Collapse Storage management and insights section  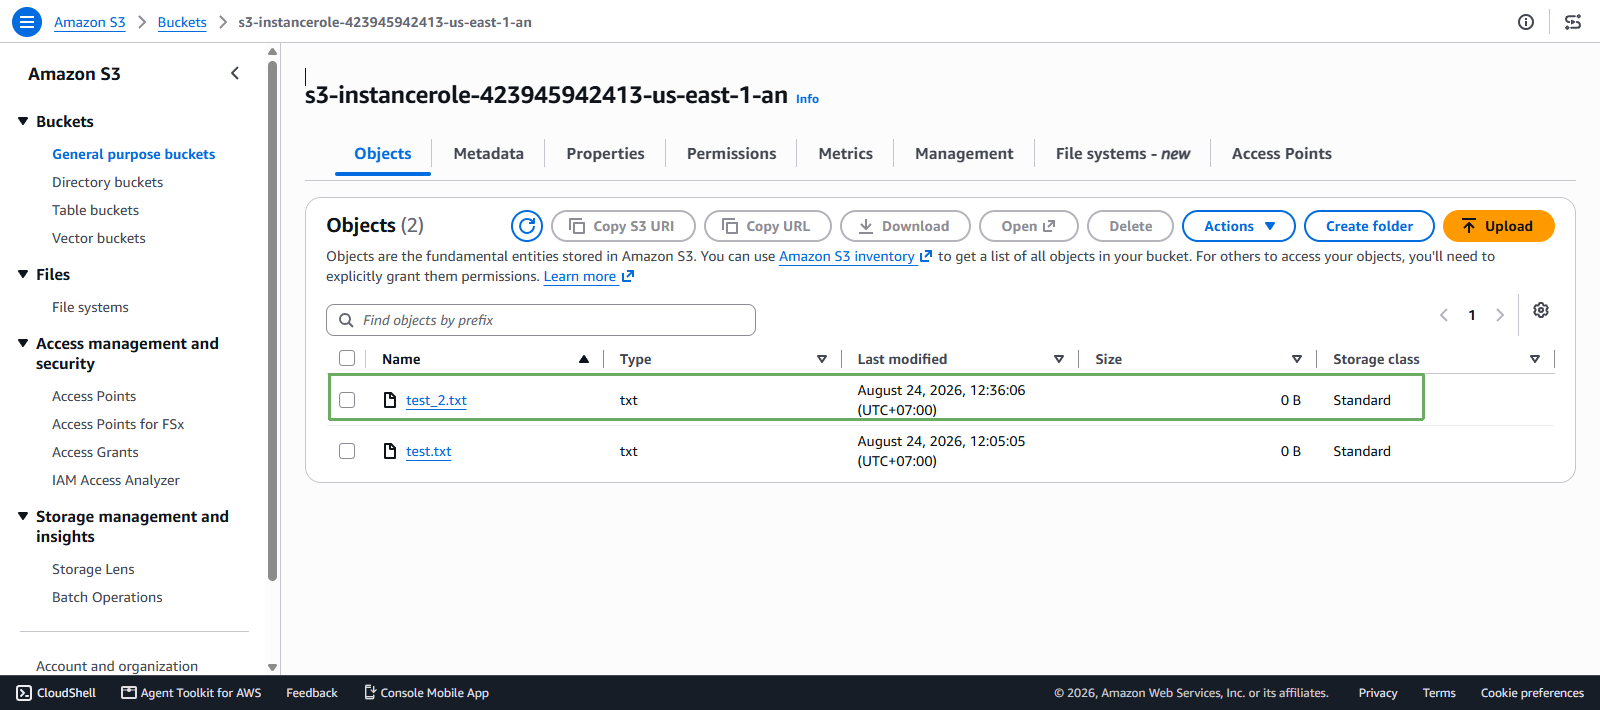[x=23, y=516]
